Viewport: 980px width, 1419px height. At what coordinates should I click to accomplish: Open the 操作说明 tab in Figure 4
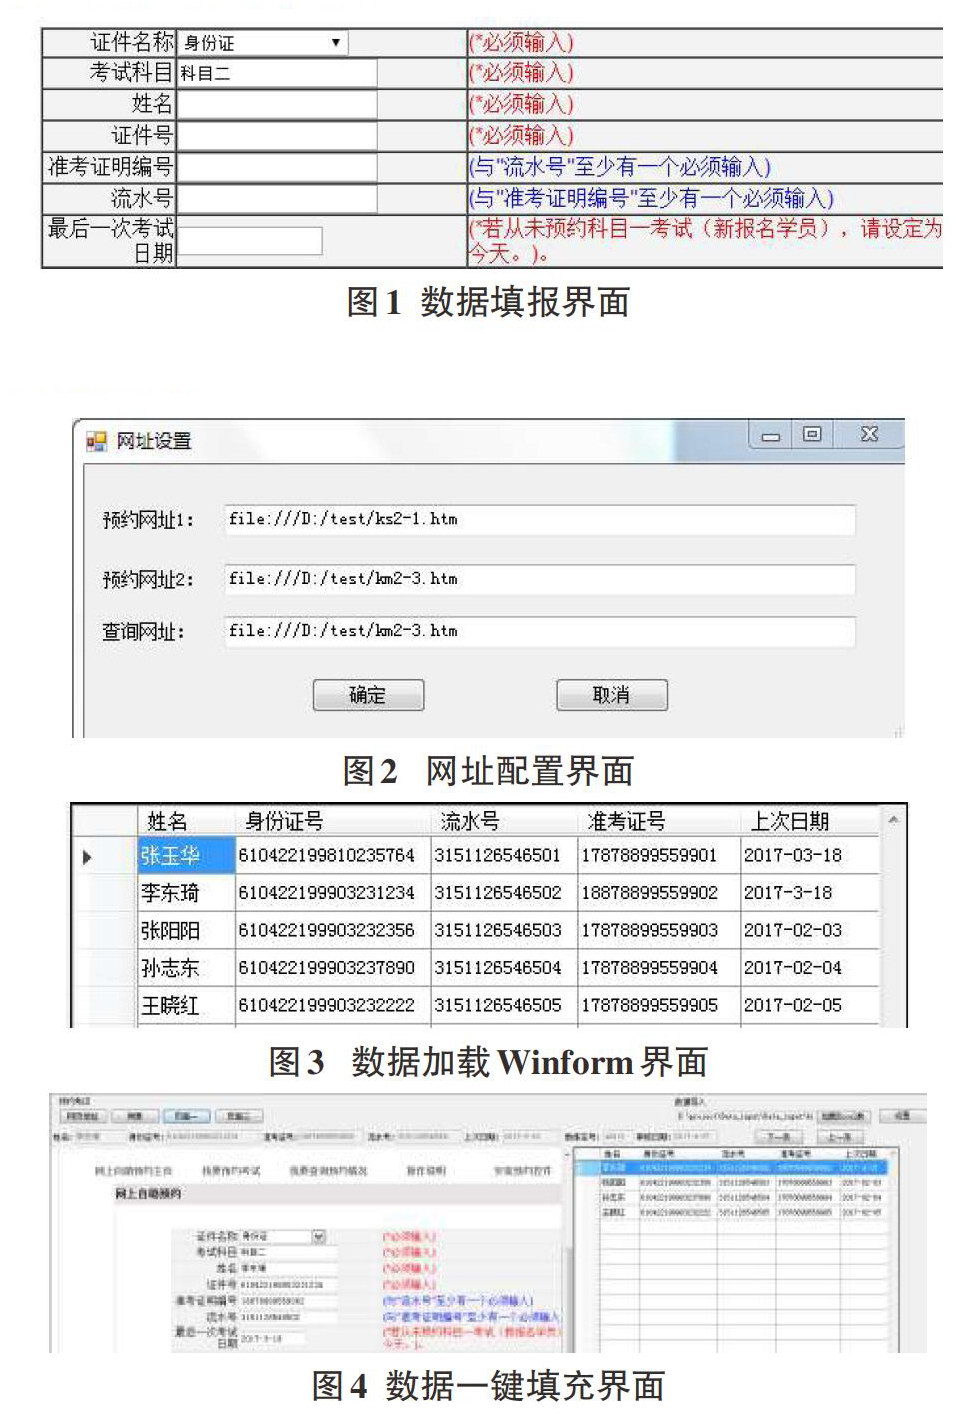tap(426, 1170)
